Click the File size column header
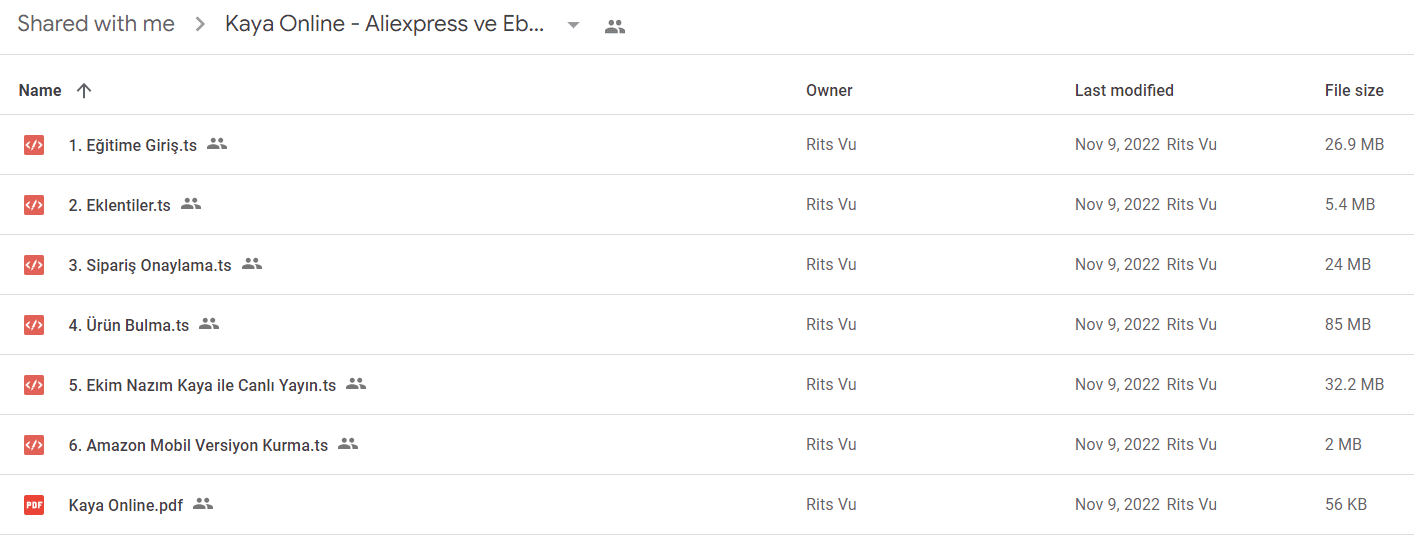 pyautogui.click(x=1354, y=90)
